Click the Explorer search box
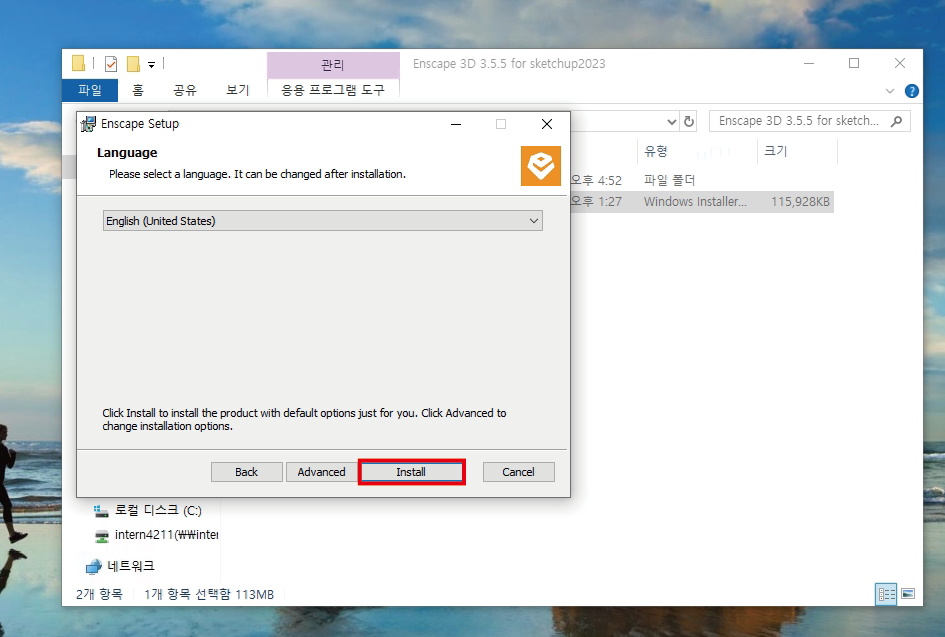The height and width of the screenshot is (637, 945). coord(809,121)
